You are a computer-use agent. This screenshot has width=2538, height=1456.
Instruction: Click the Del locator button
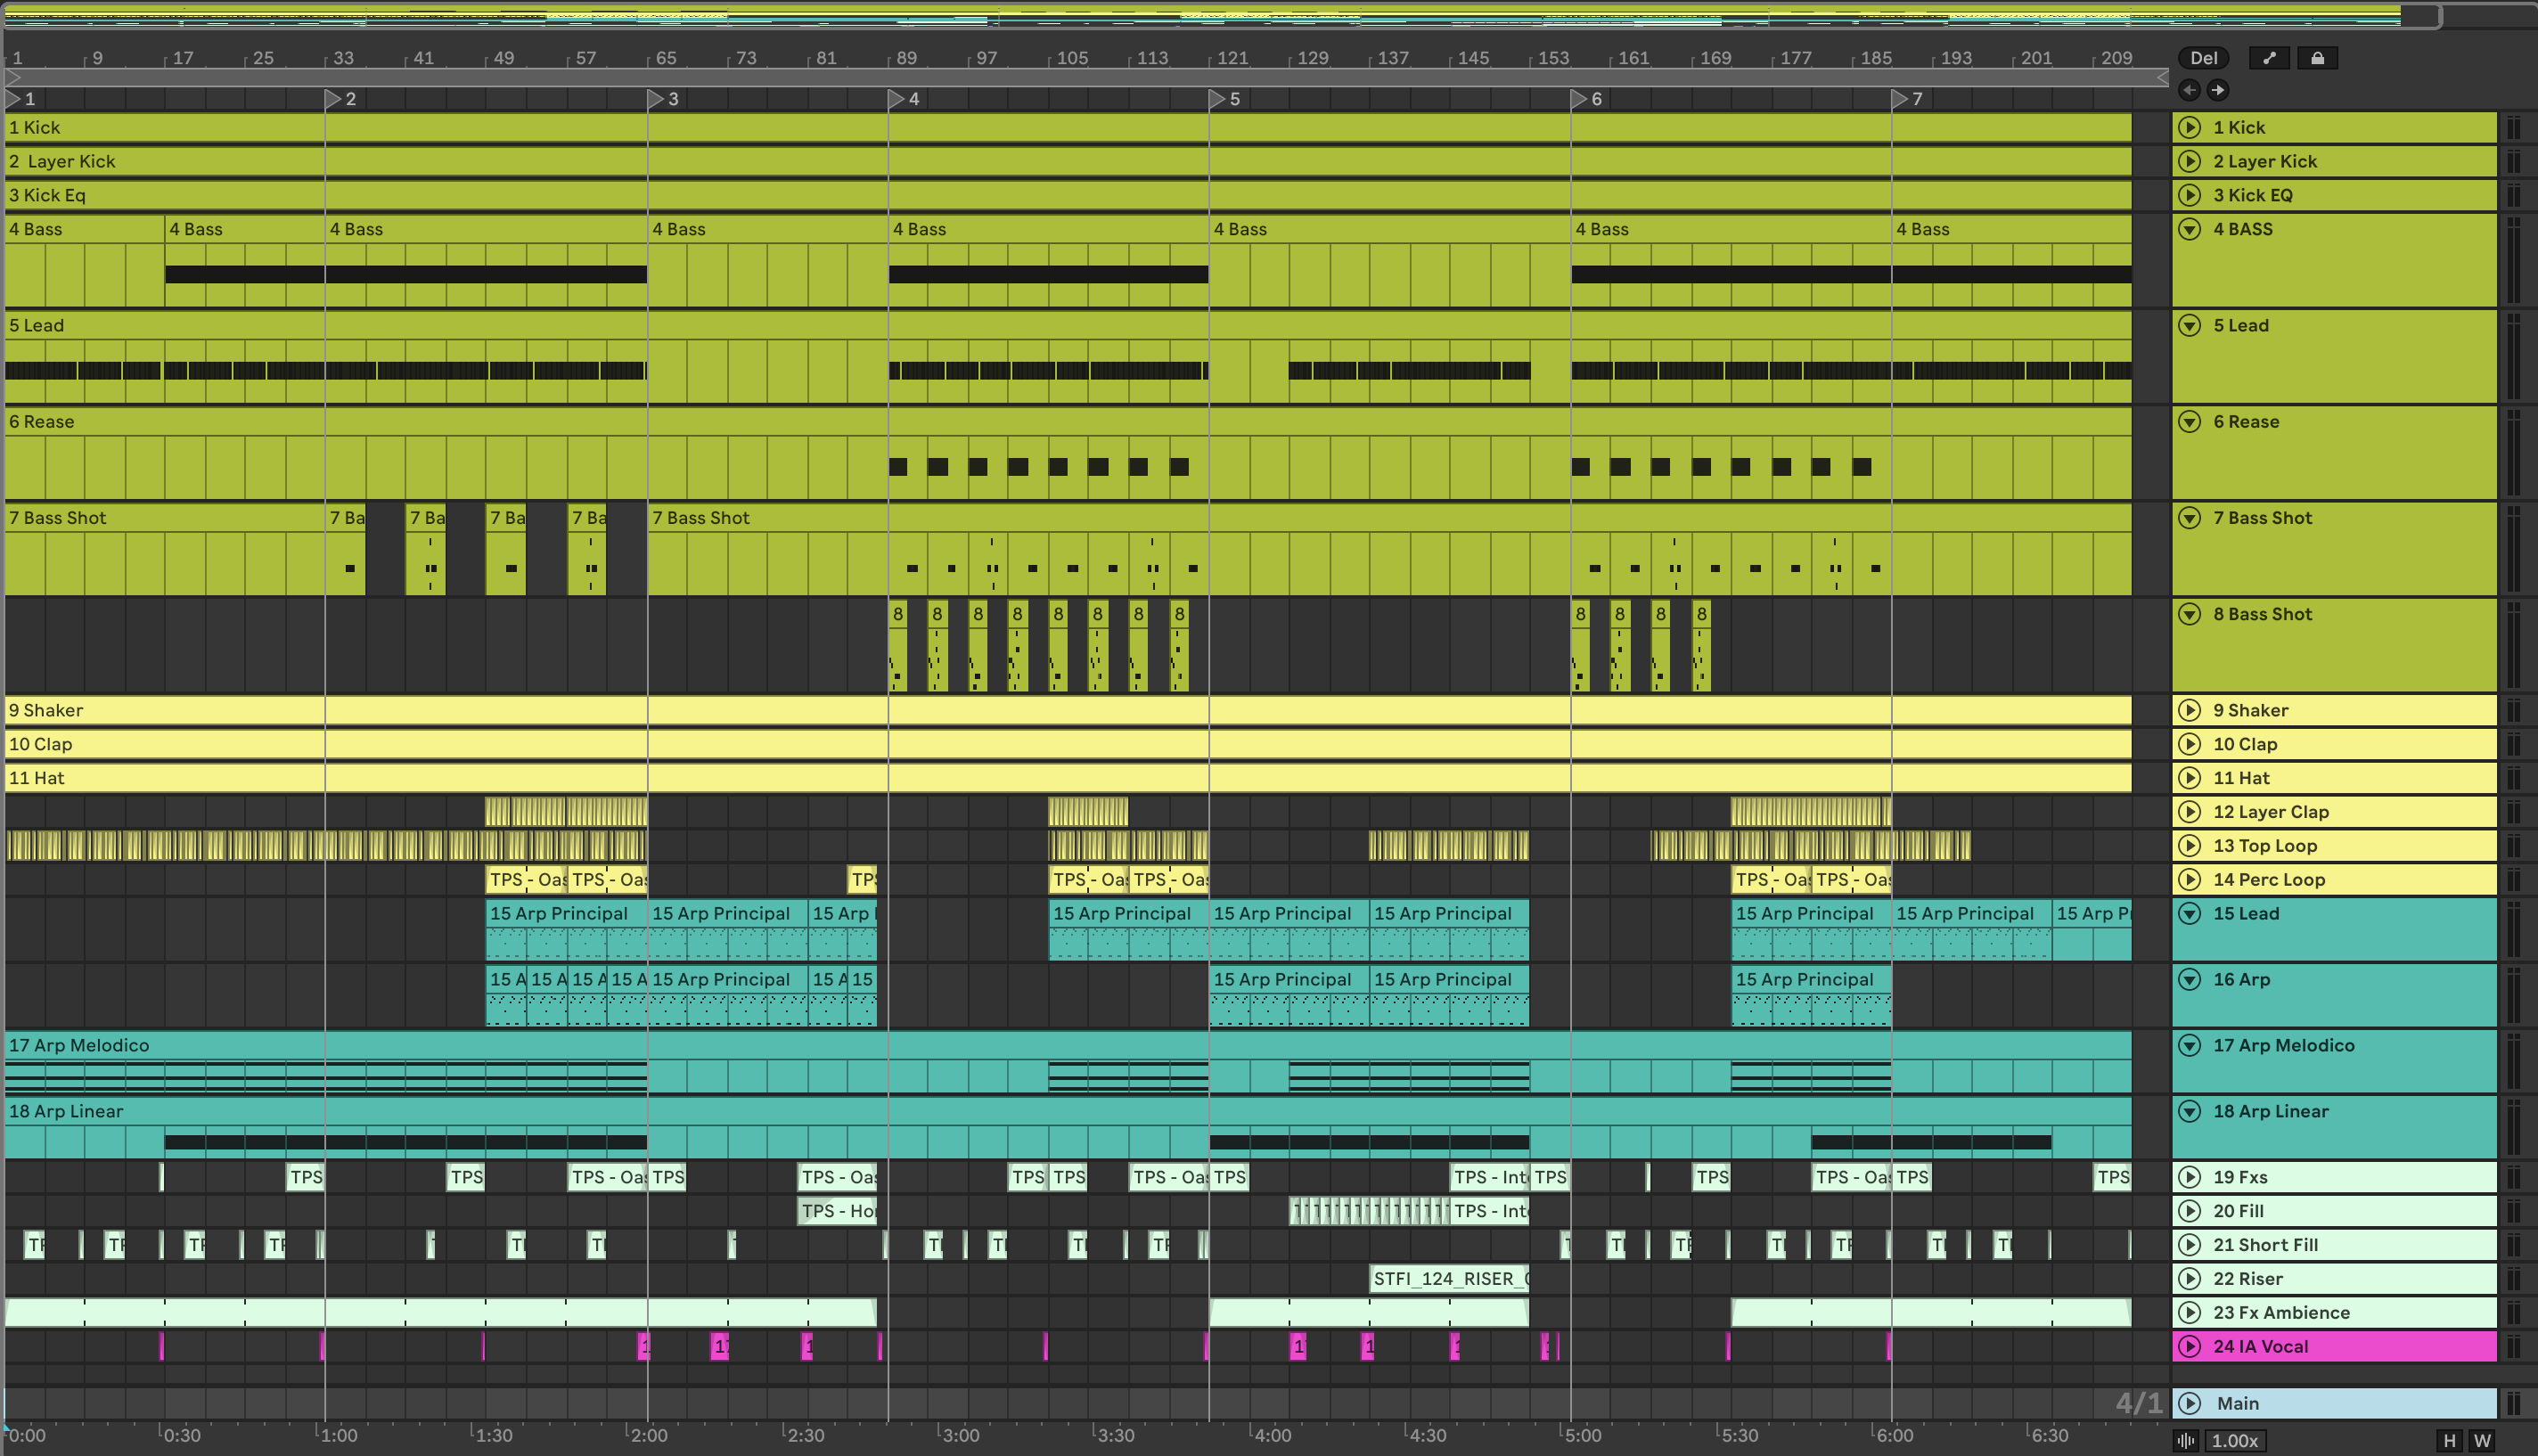pos(2203,58)
